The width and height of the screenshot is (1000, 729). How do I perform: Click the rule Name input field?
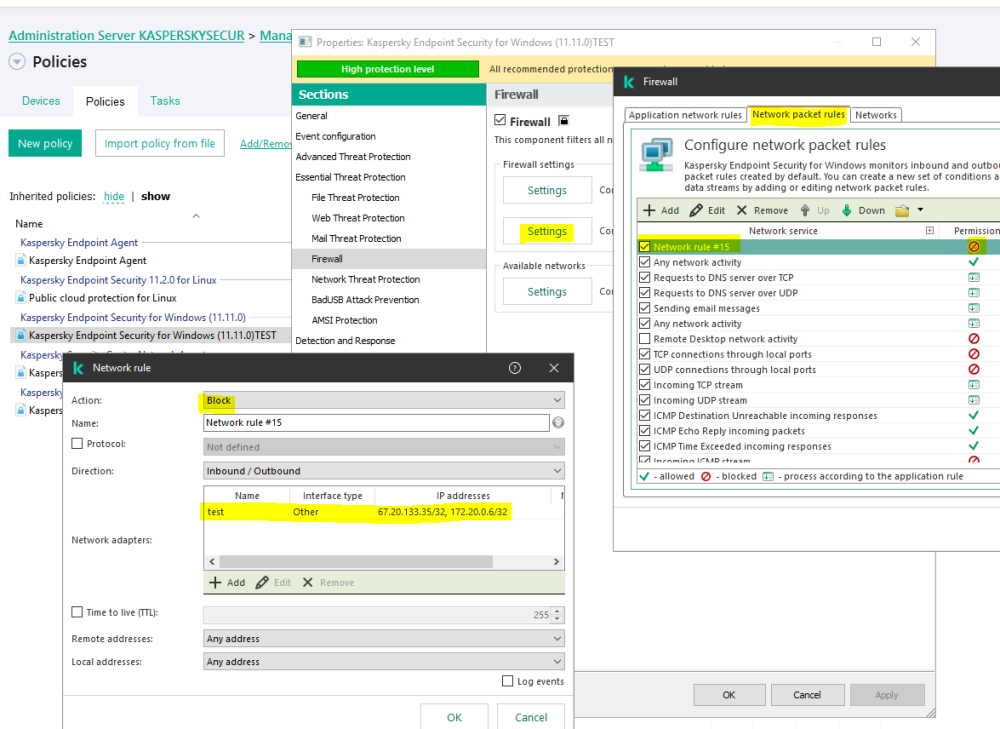tap(376, 424)
